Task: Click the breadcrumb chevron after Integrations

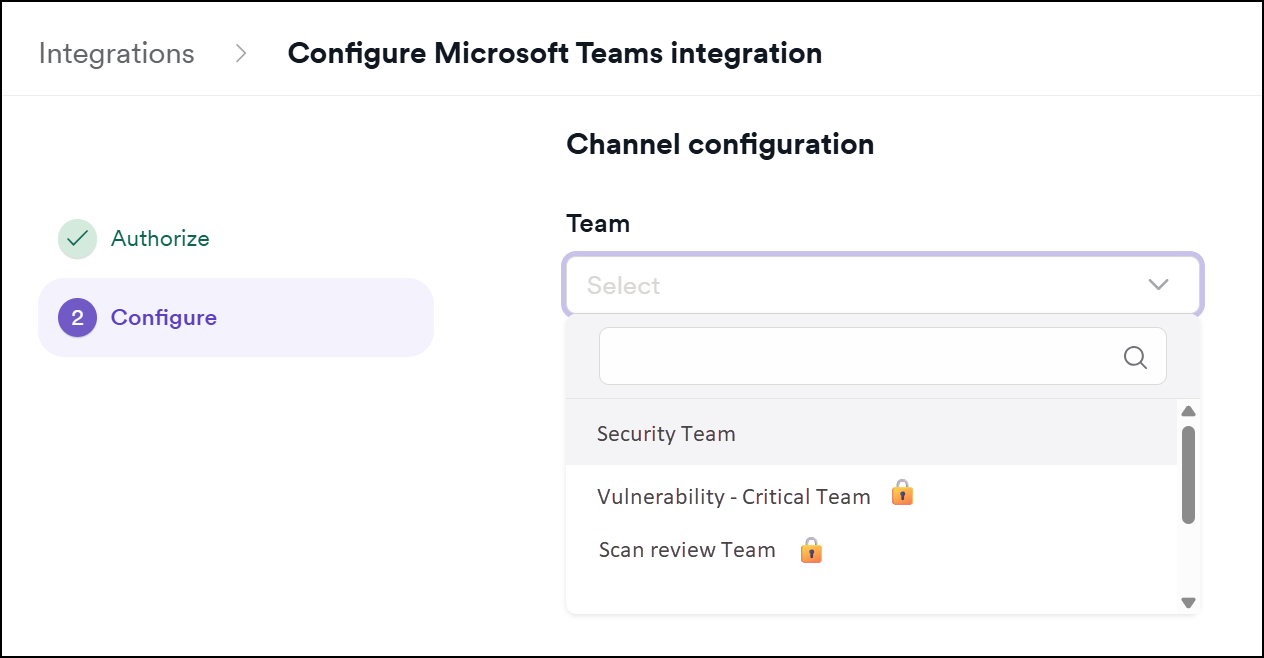Action: coord(240,54)
